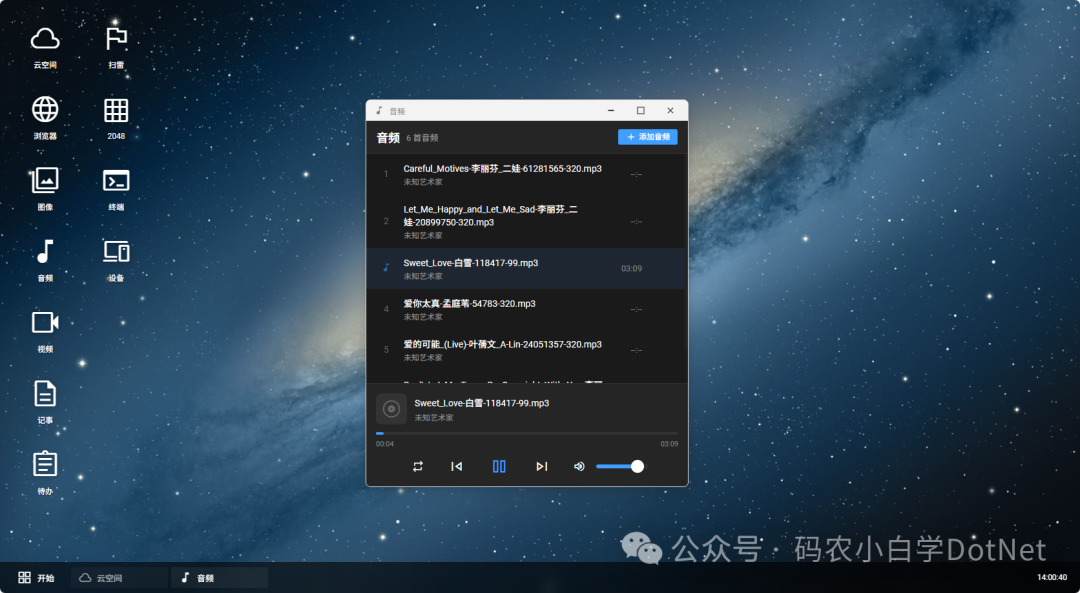
Task: Seek on the playback progress bar
Action: [527, 433]
